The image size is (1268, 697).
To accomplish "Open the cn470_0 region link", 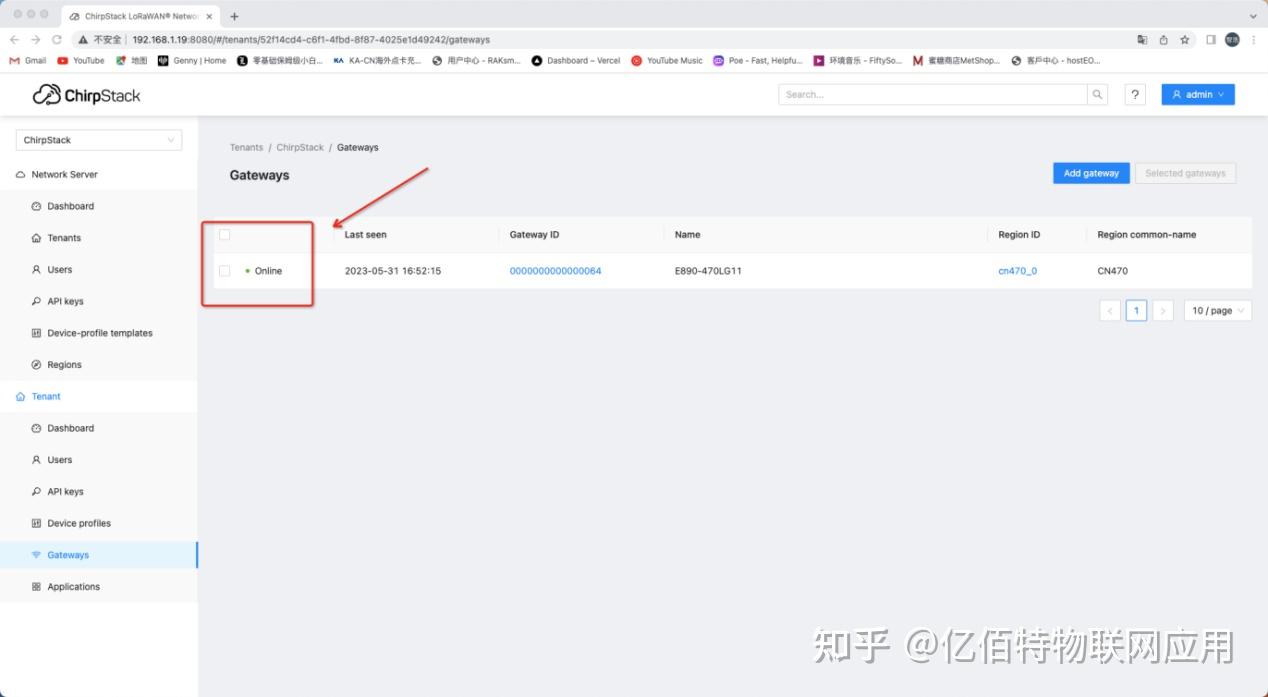I will click(x=1016, y=270).
